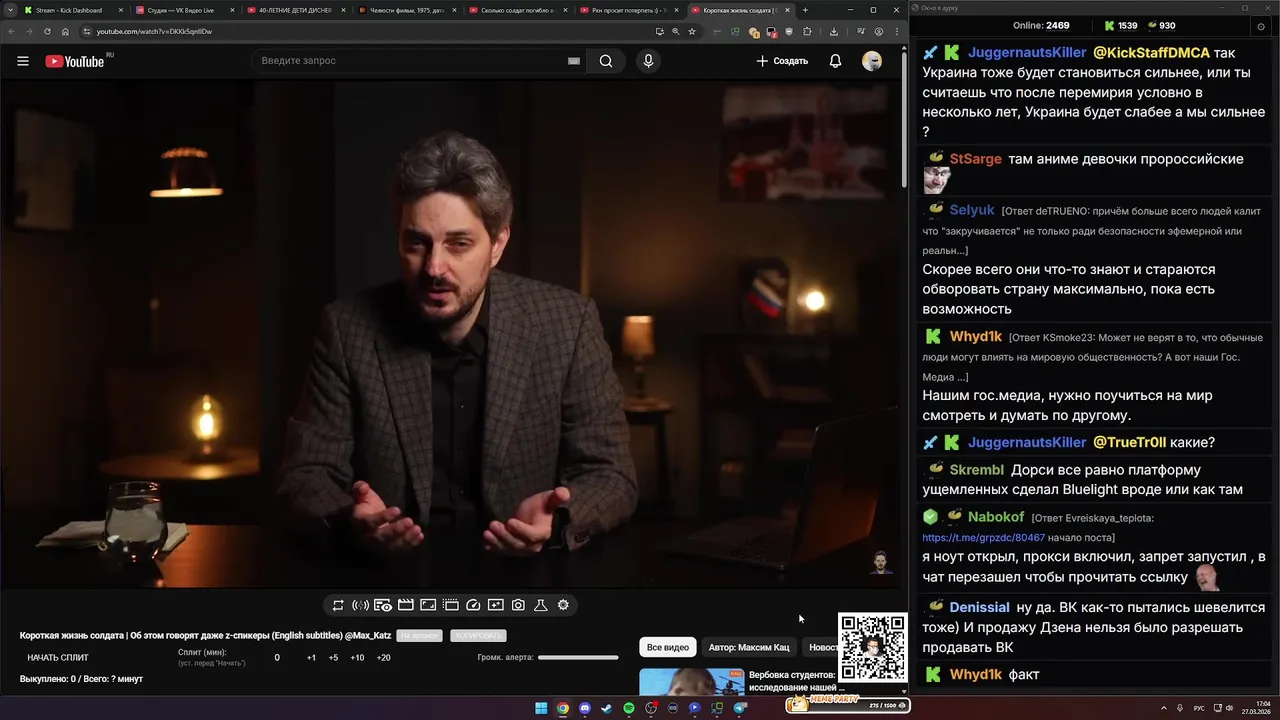The width and height of the screenshot is (1280, 720).
Task: Open Discord from the taskbar
Action: click(x=585, y=708)
